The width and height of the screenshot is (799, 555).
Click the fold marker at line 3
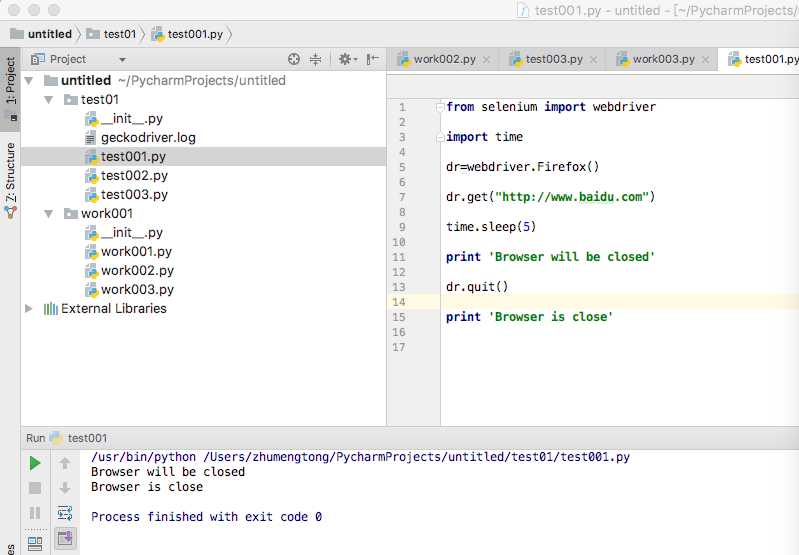coord(440,137)
